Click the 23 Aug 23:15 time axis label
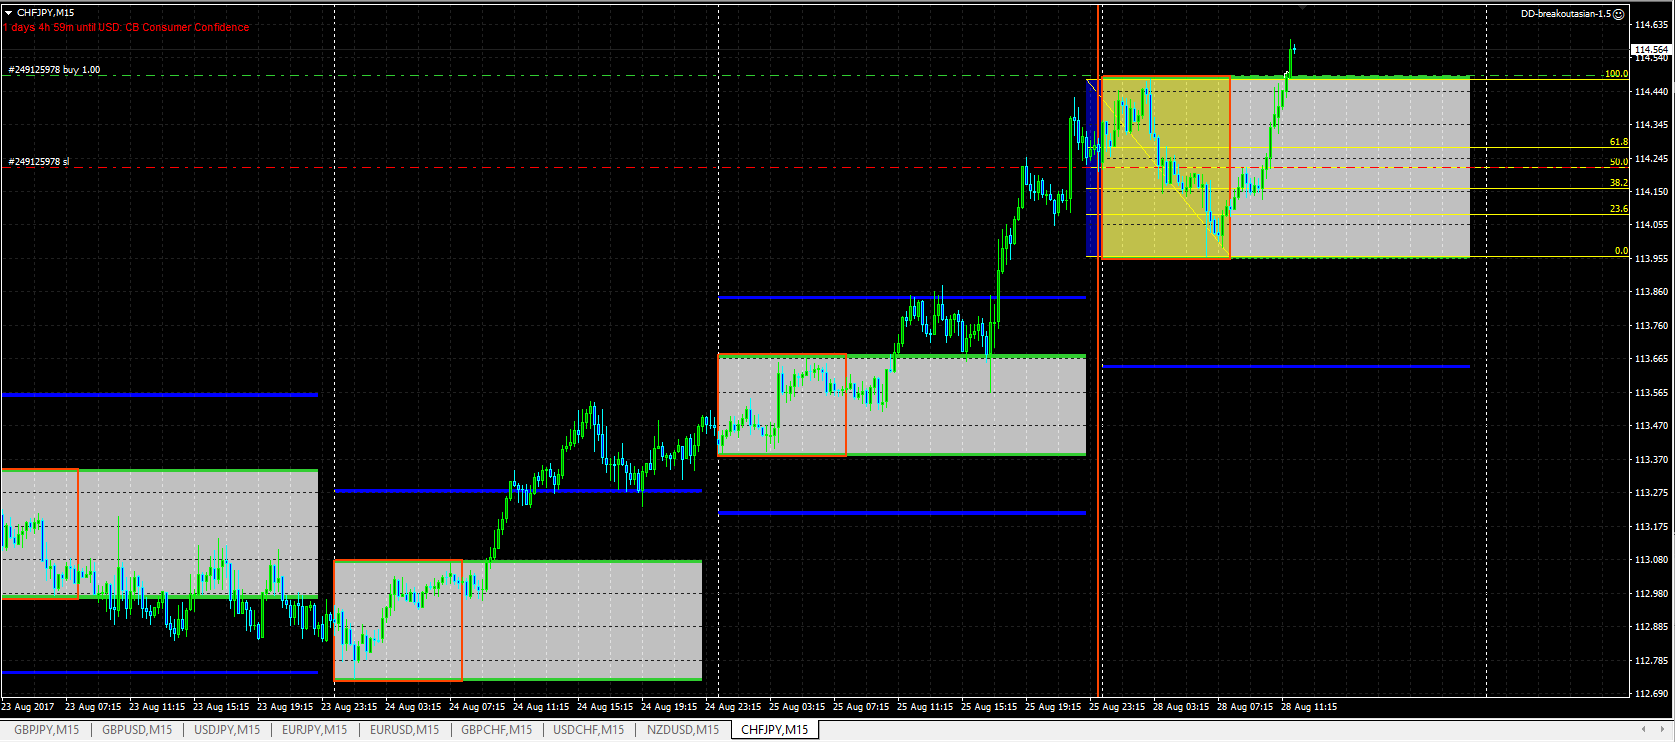The image size is (1675, 742). [349, 707]
